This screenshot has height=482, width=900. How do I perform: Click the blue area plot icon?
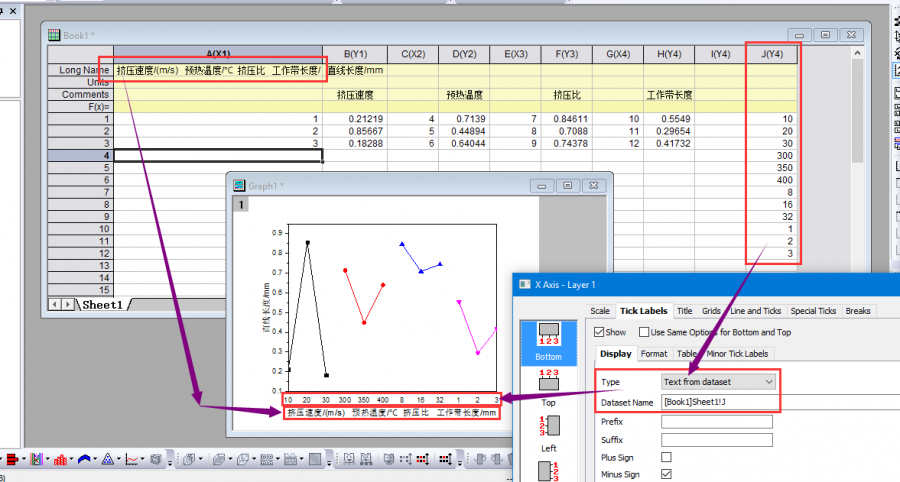tap(84, 459)
